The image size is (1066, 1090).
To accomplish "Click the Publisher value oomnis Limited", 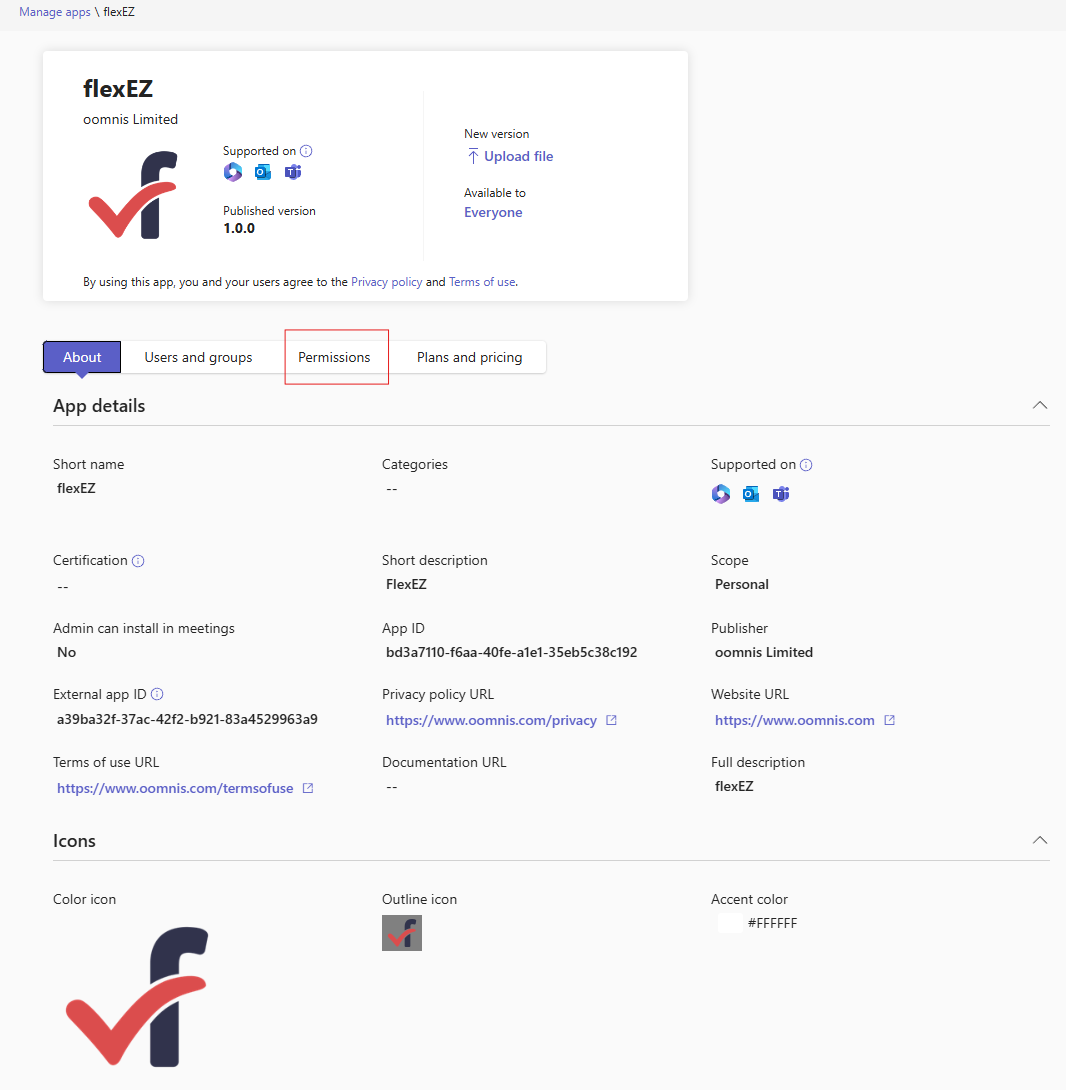I will point(764,652).
